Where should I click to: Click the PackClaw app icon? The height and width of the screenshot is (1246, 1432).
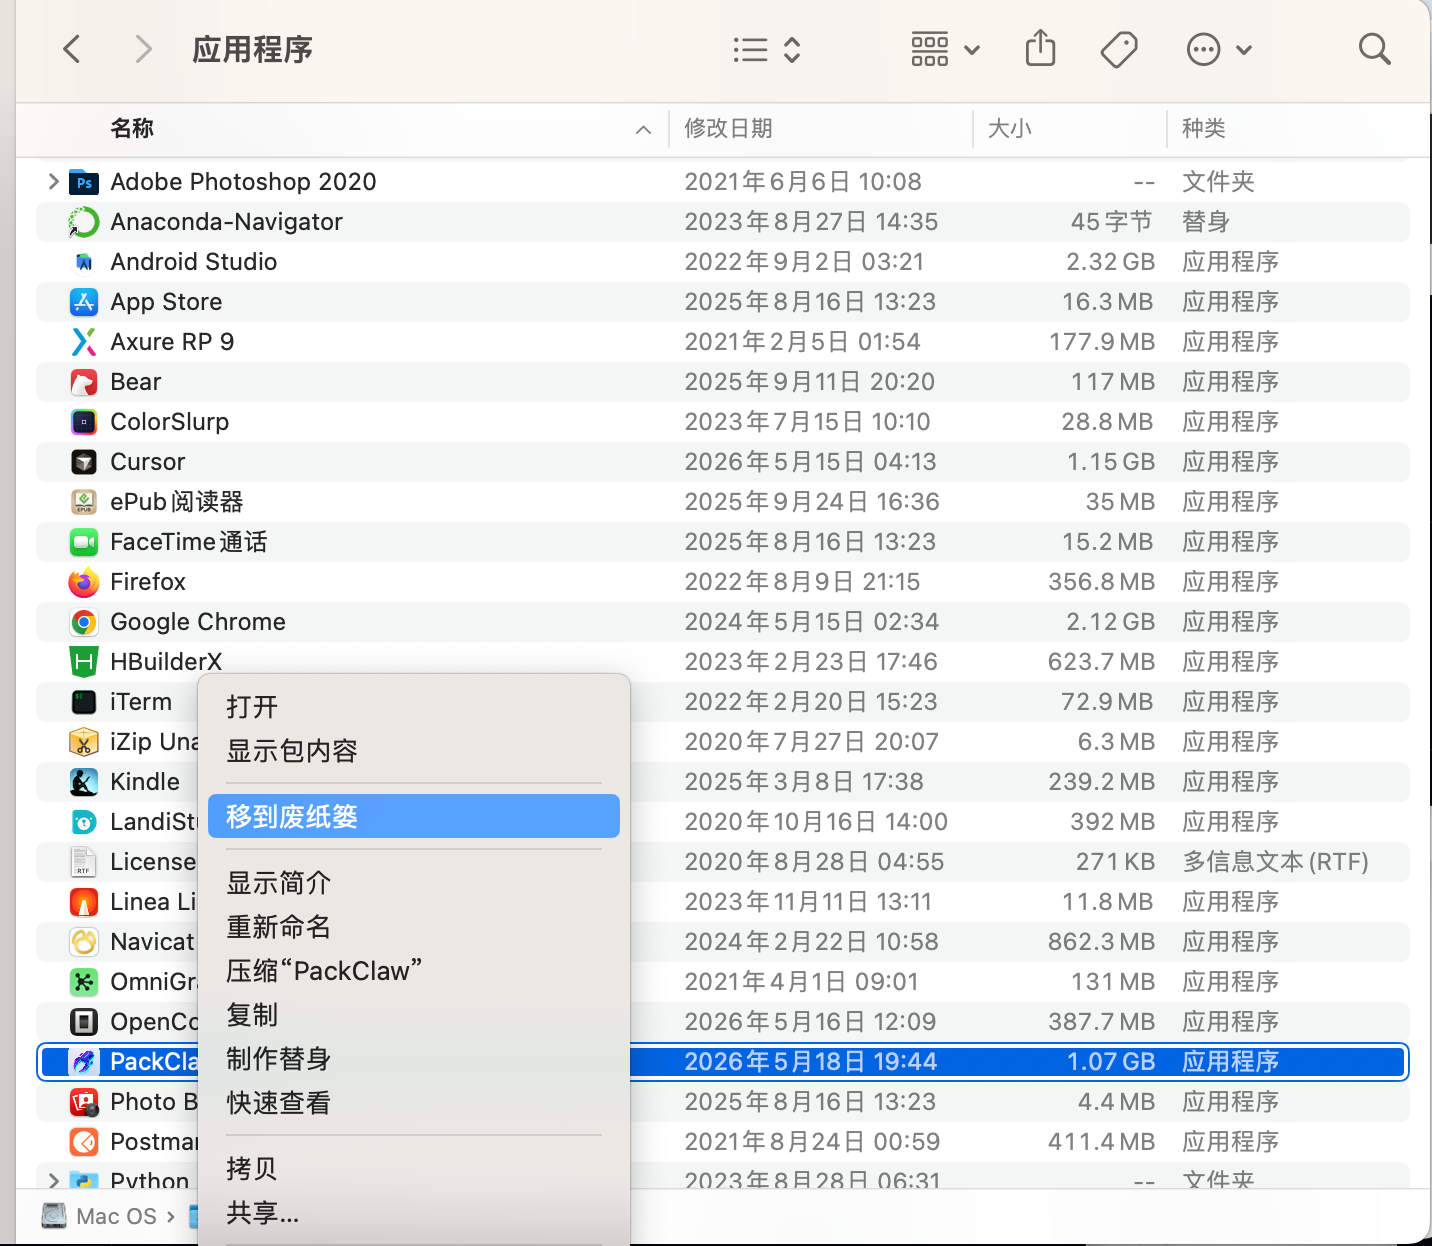84,1062
